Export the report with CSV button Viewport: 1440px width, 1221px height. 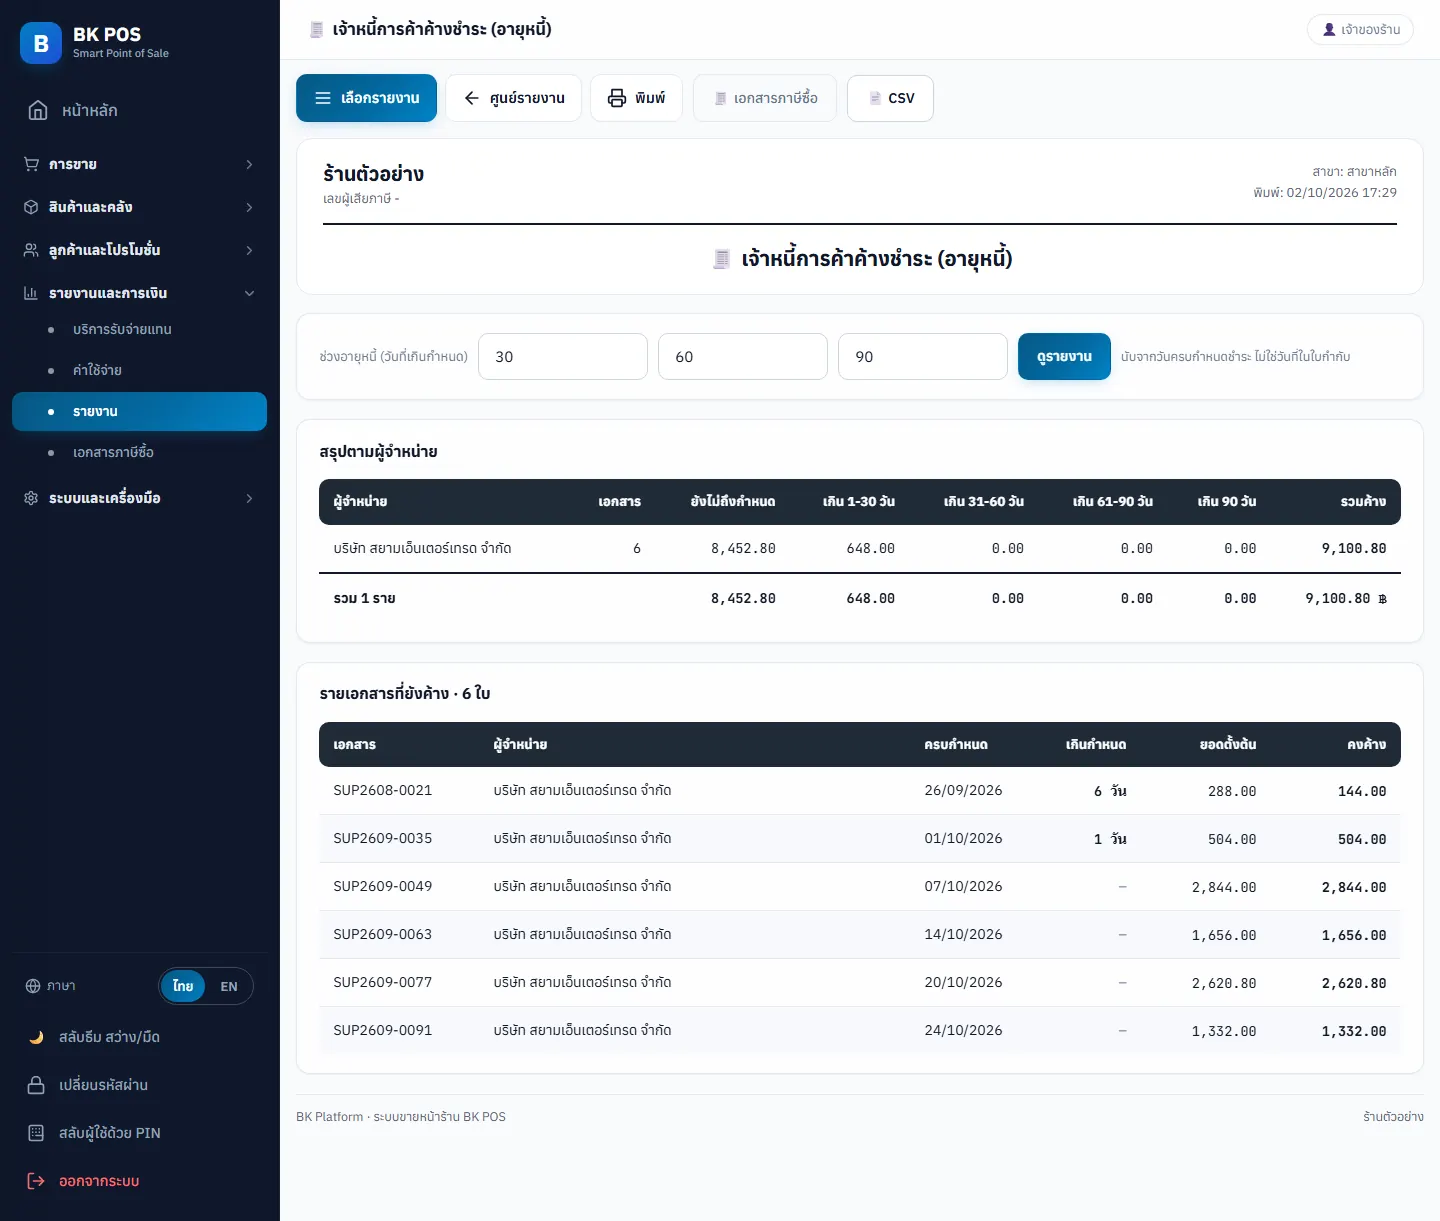point(890,98)
